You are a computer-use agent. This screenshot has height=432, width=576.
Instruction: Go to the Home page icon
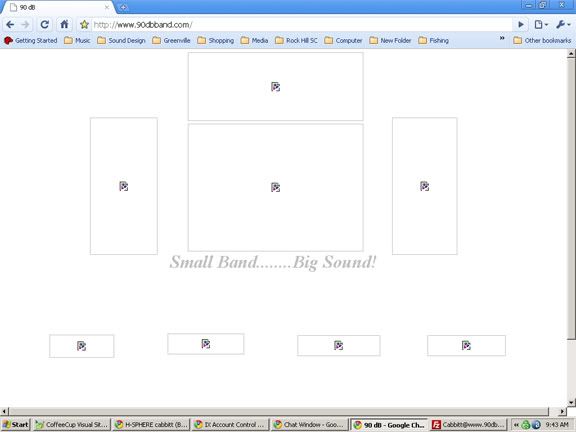pyautogui.click(x=64, y=25)
